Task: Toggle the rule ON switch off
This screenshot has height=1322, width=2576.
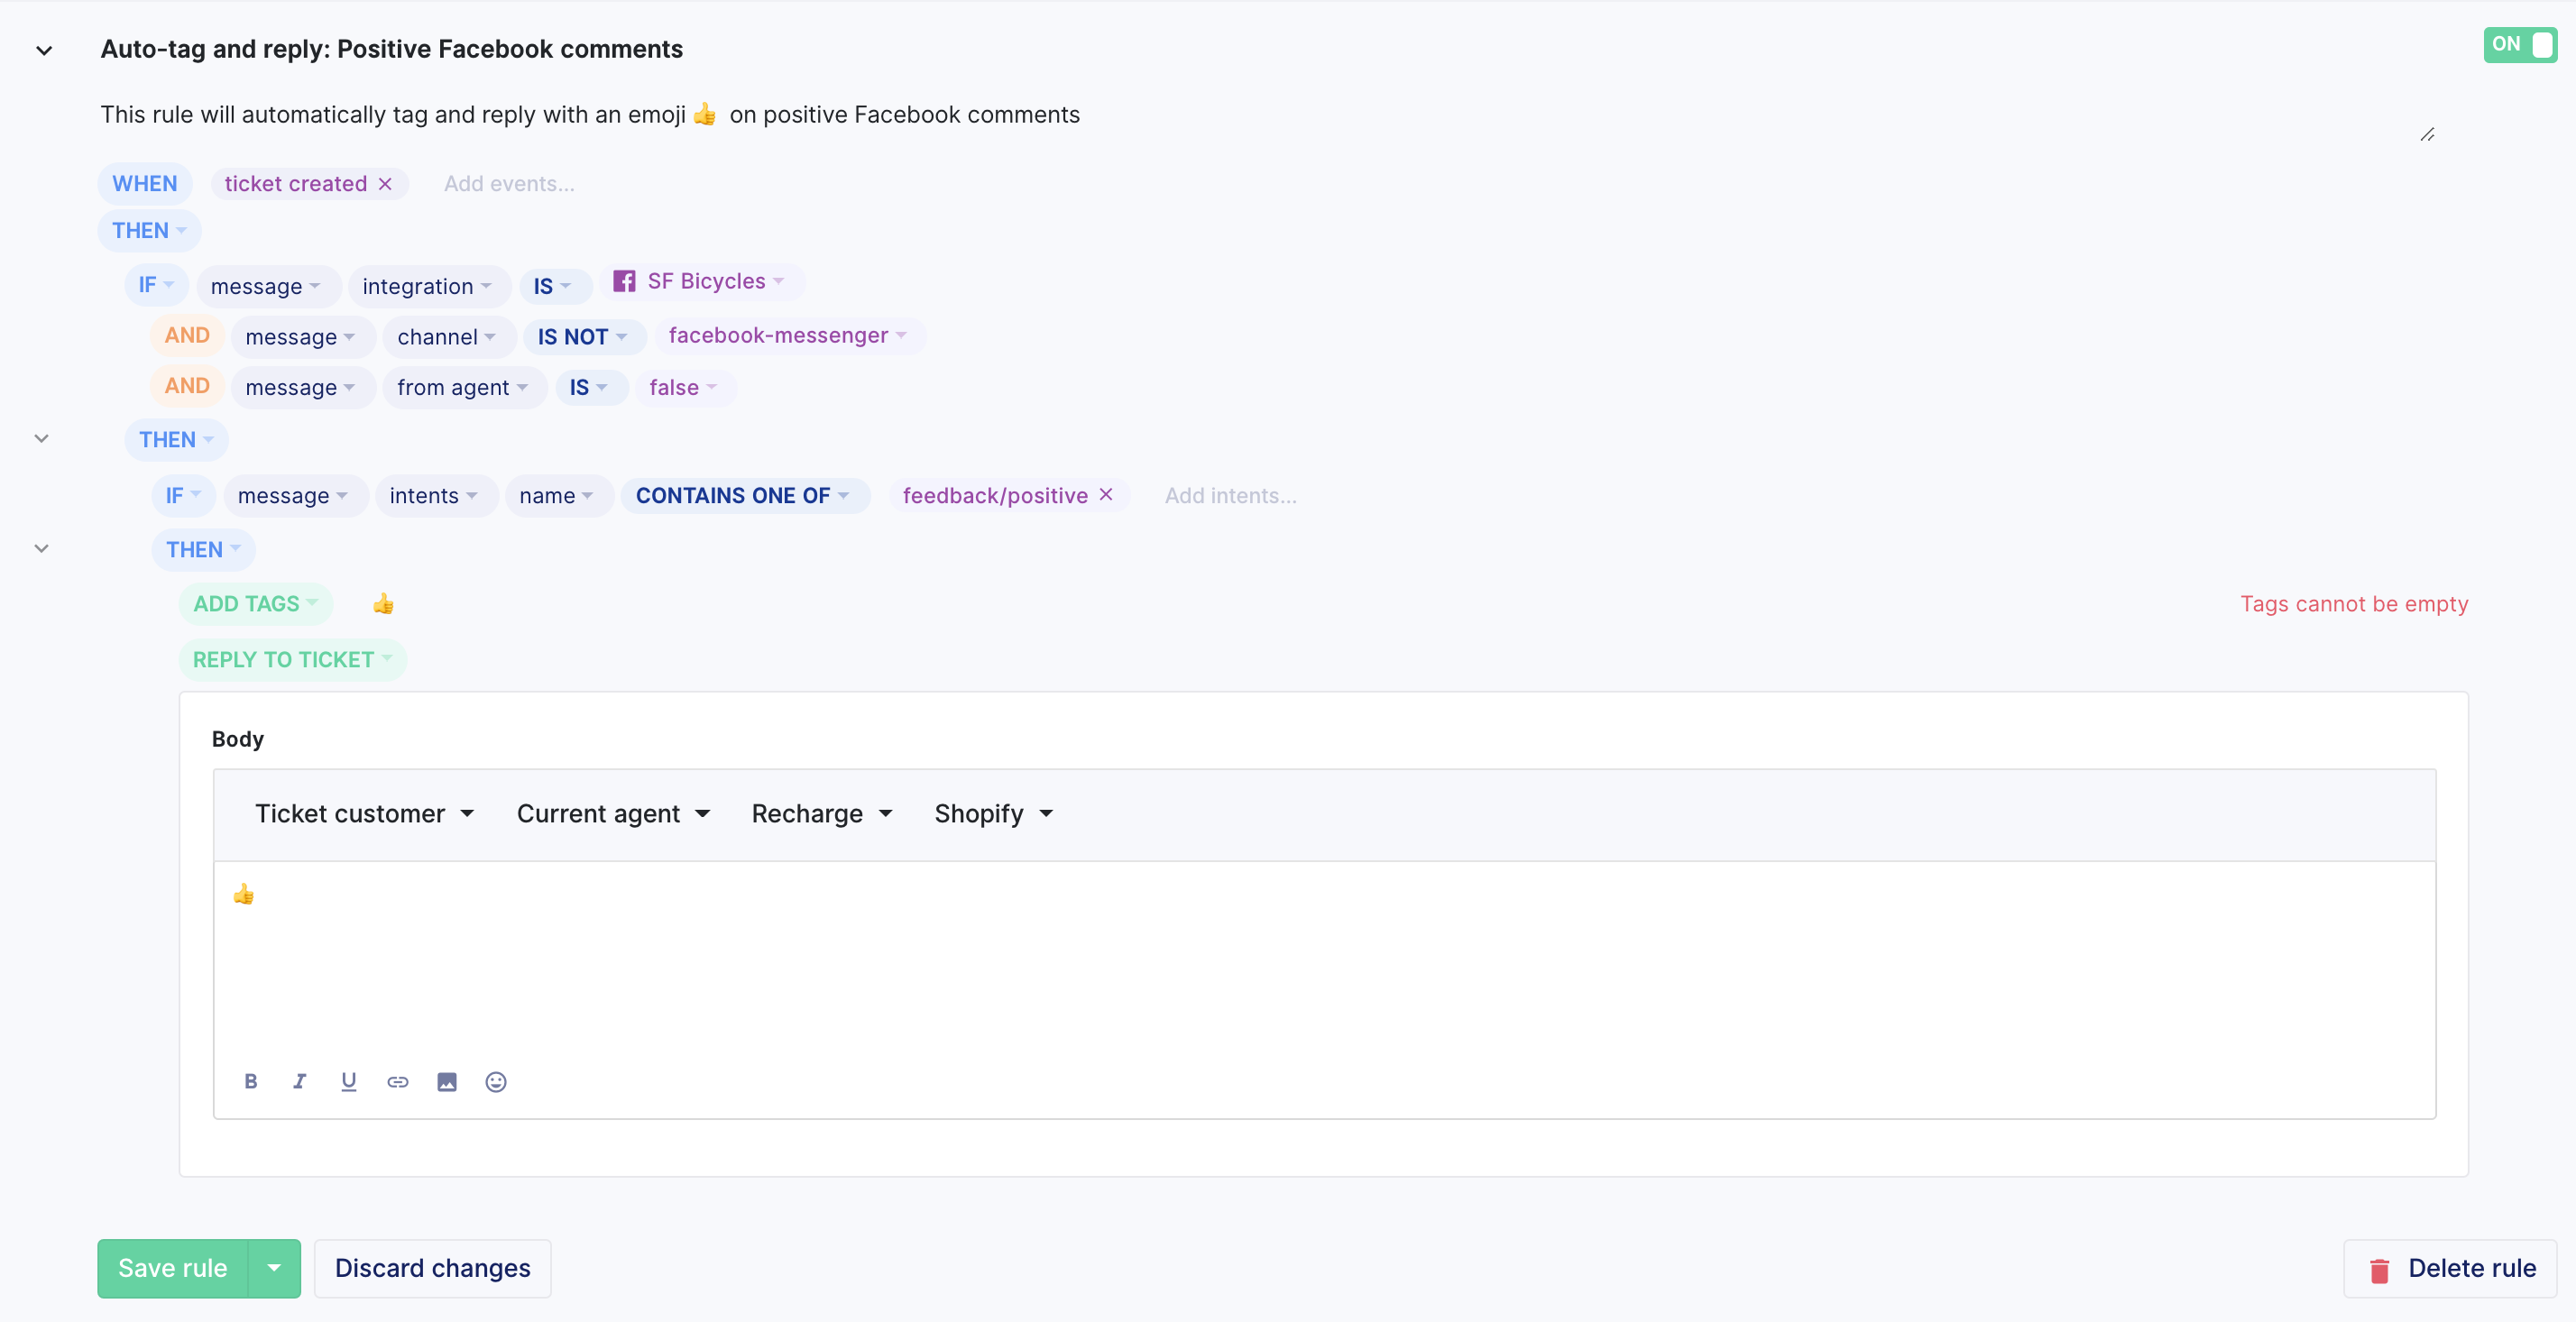Action: (2519, 45)
